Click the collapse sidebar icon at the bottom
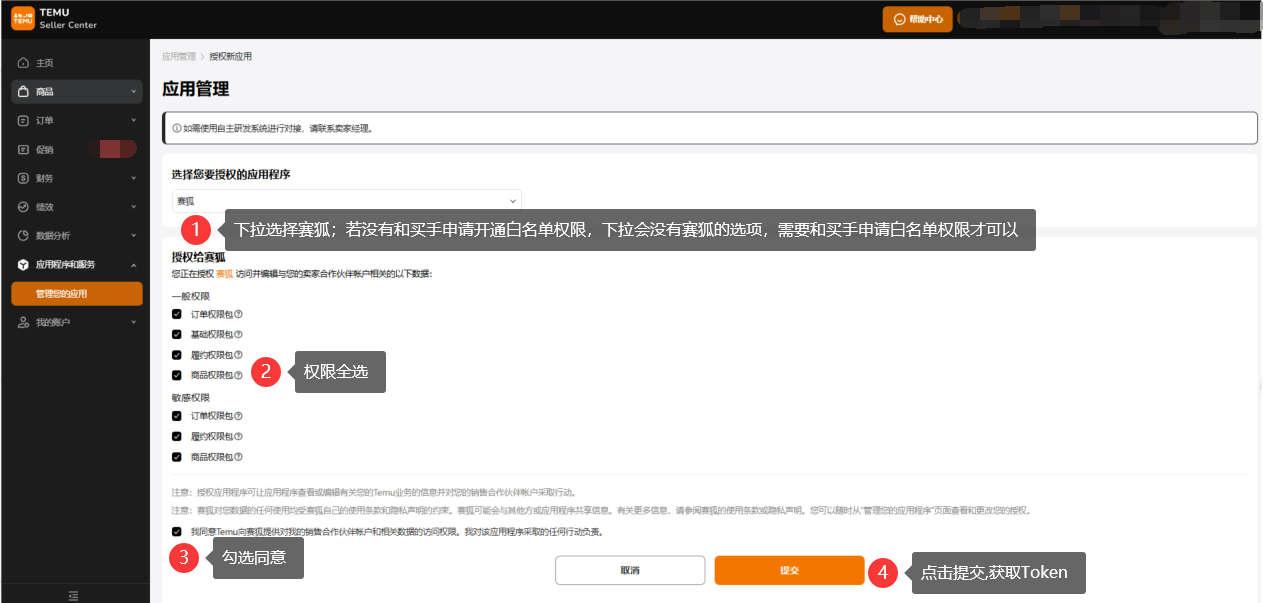 73,595
